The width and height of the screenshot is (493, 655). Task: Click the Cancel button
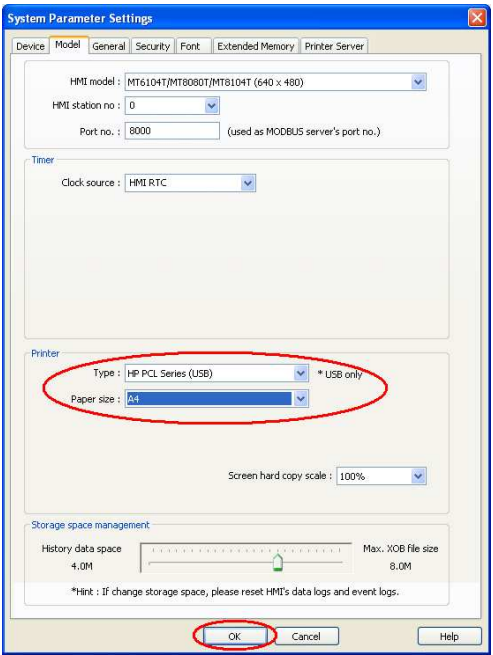tap(306, 636)
